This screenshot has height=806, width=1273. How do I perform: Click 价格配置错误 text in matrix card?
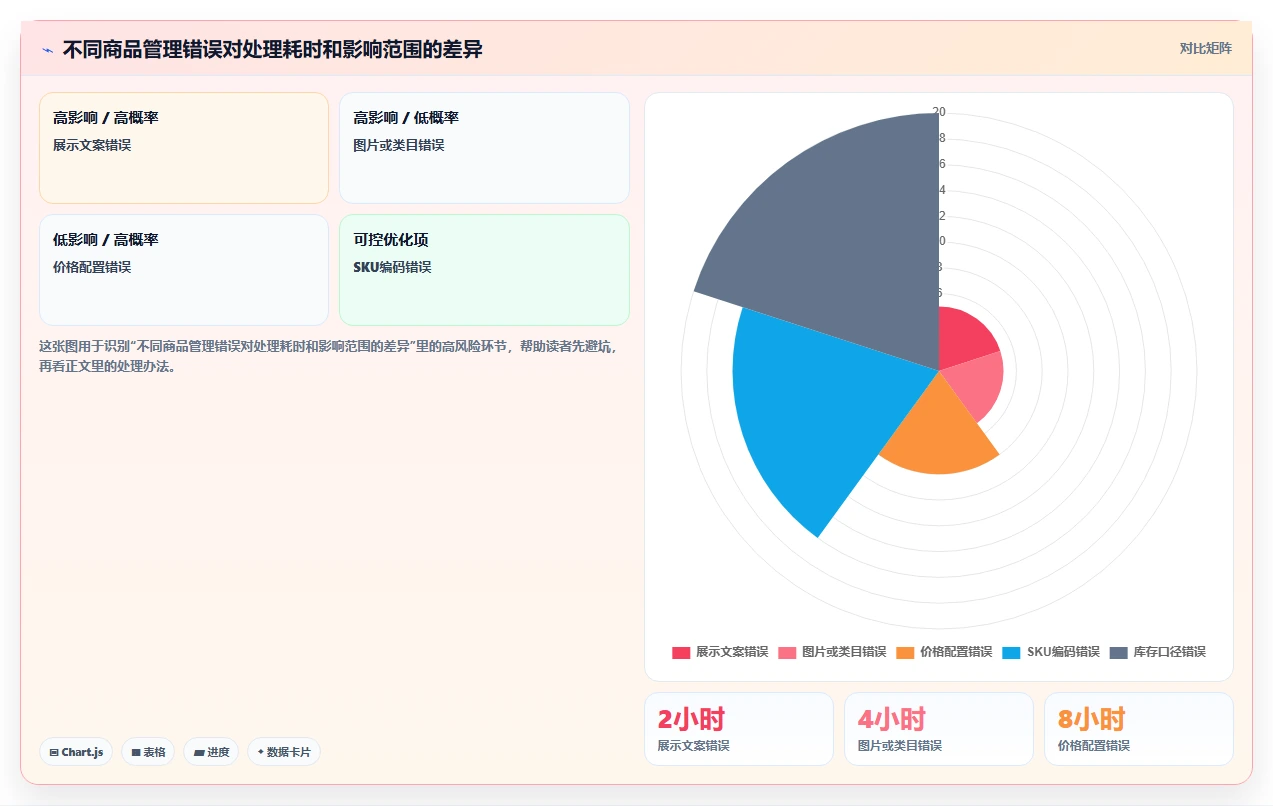pyautogui.click(x=92, y=267)
